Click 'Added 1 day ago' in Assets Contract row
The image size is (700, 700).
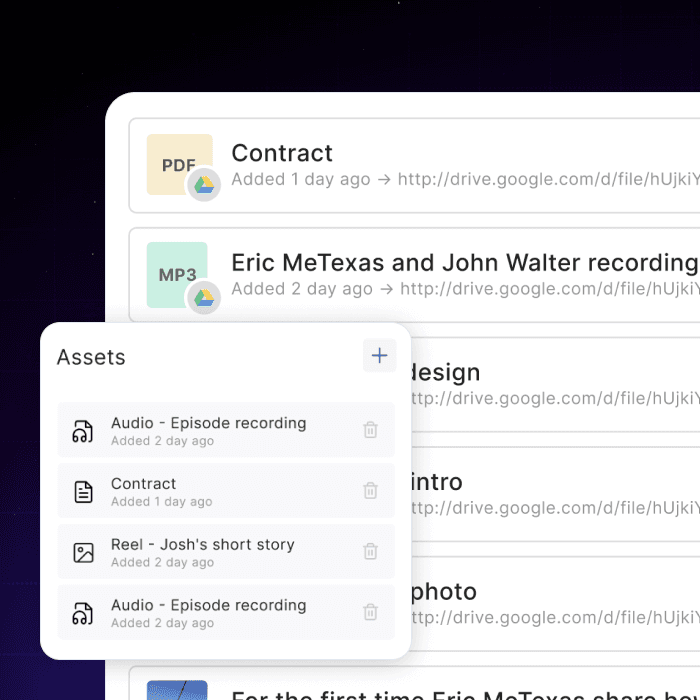tap(162, 502)
